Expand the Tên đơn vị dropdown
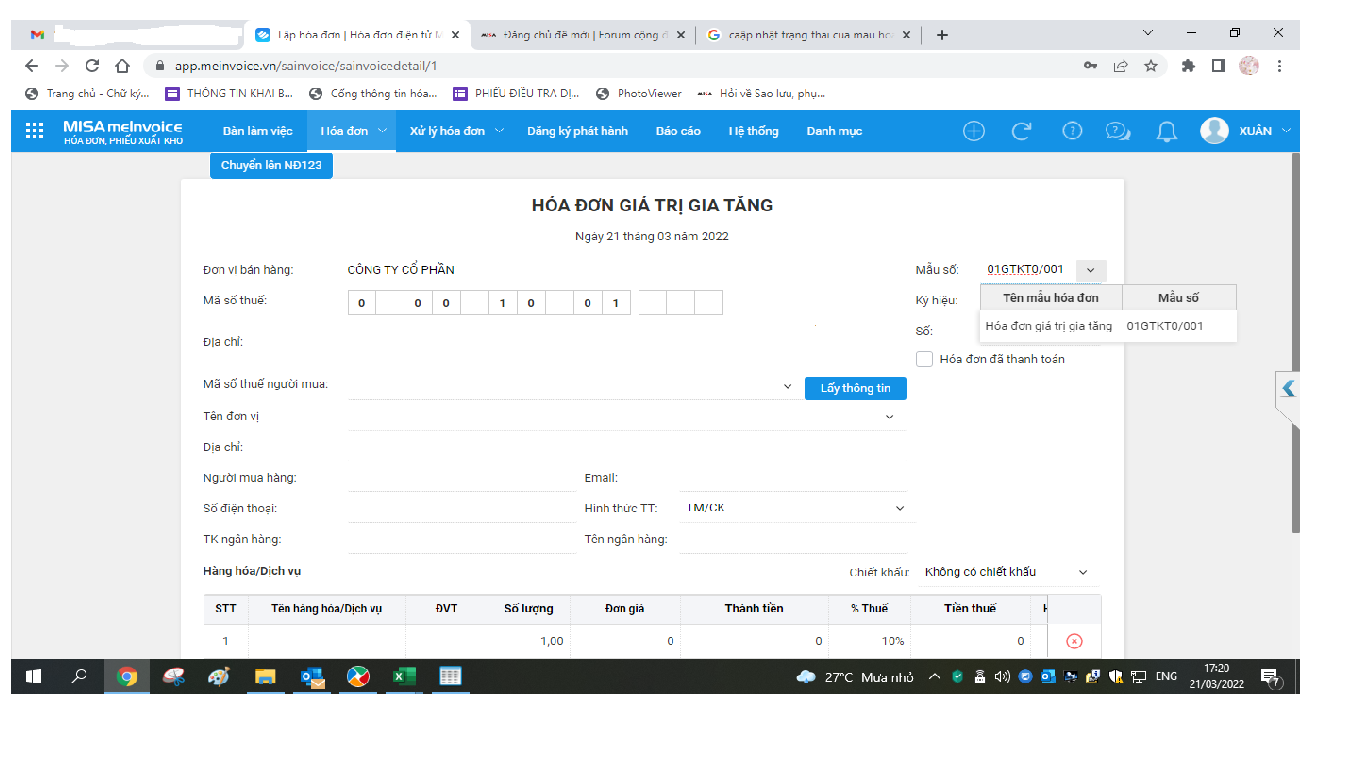The height and width of the screenshot is (768, 1366). pyautogui.click(x=890, y=417)
